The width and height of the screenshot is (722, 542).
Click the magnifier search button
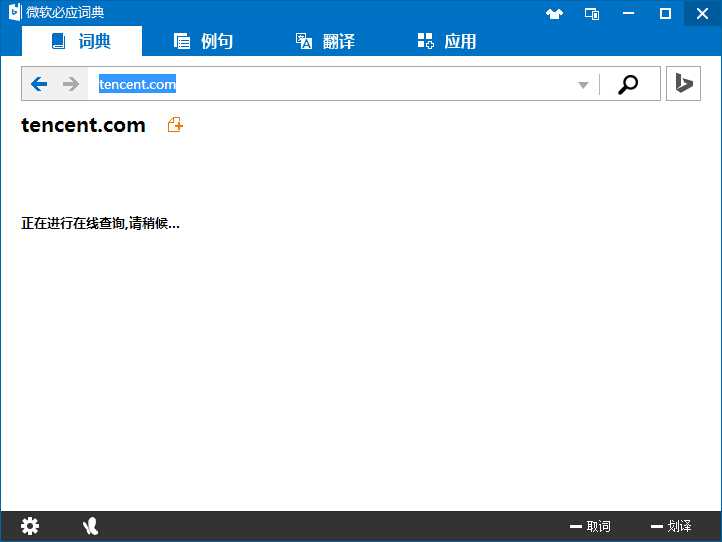(628, 84)
